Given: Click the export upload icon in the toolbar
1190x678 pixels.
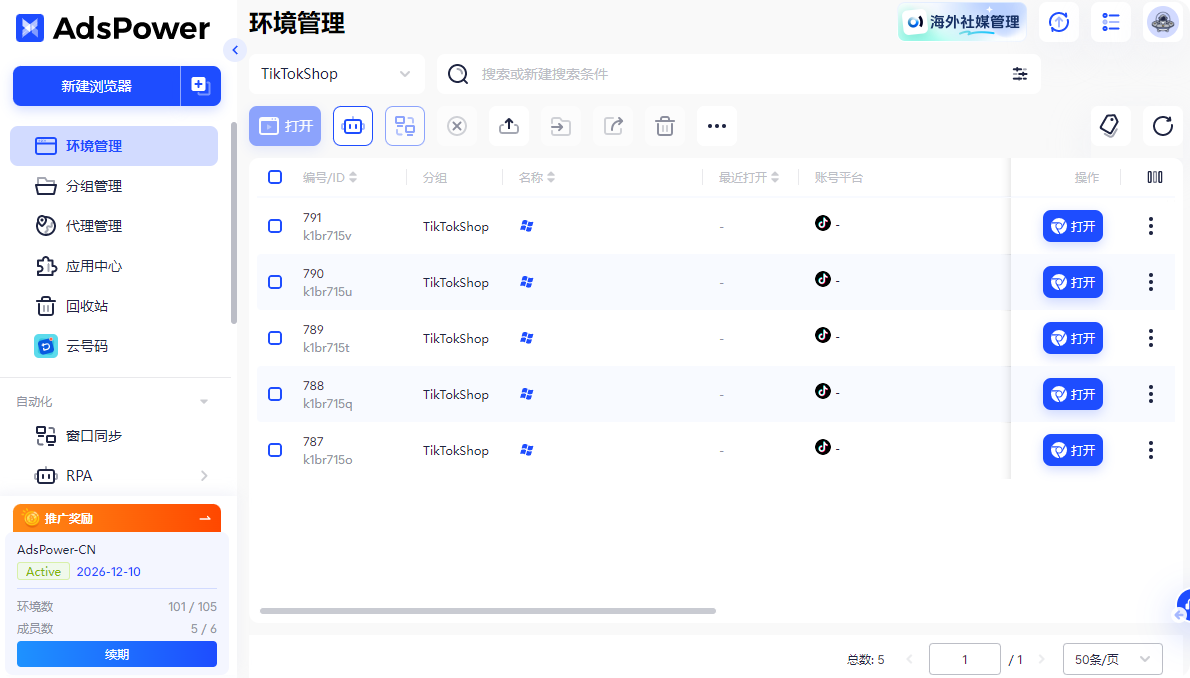Looking at the screenshot, I should pos(508,126).
